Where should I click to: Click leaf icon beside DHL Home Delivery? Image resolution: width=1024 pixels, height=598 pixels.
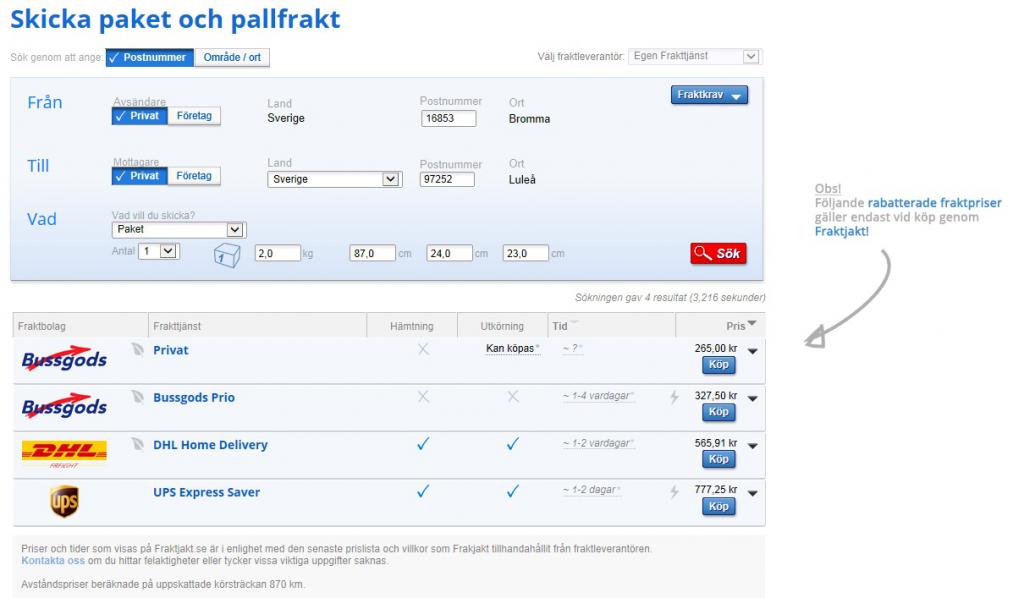click(137, 444)
